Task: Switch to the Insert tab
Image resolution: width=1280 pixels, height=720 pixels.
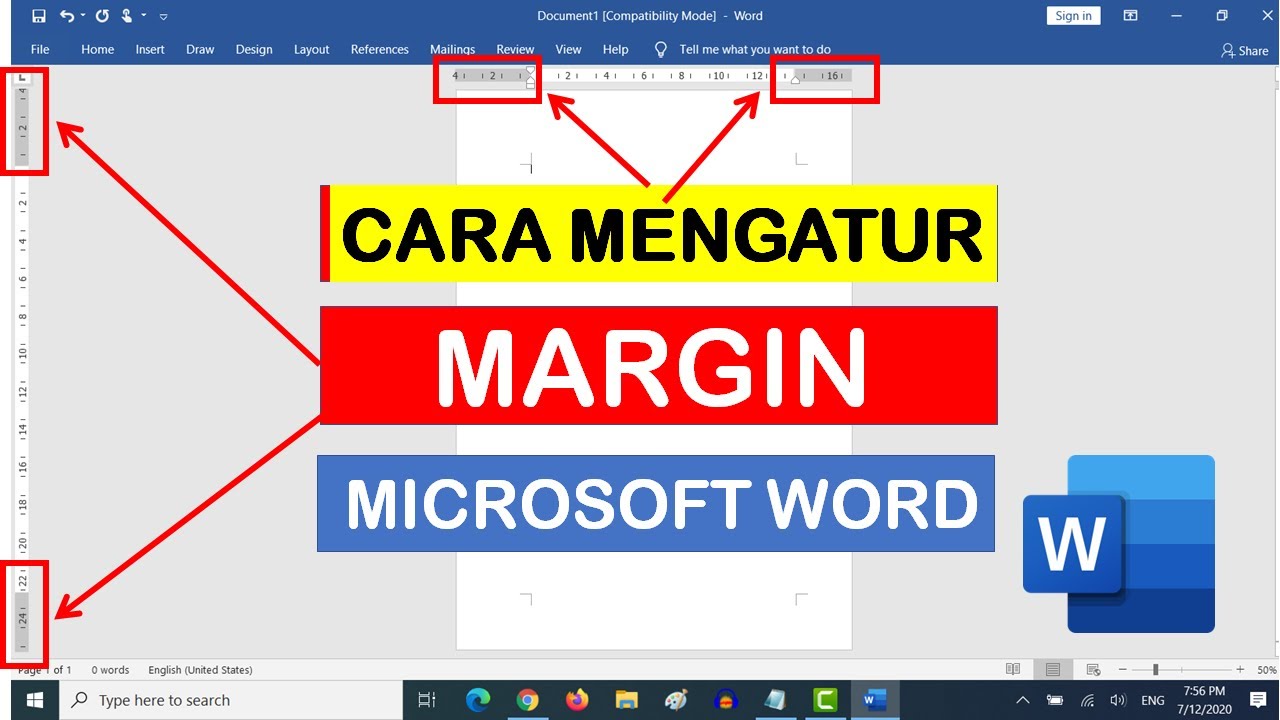Action: (150, 49)
